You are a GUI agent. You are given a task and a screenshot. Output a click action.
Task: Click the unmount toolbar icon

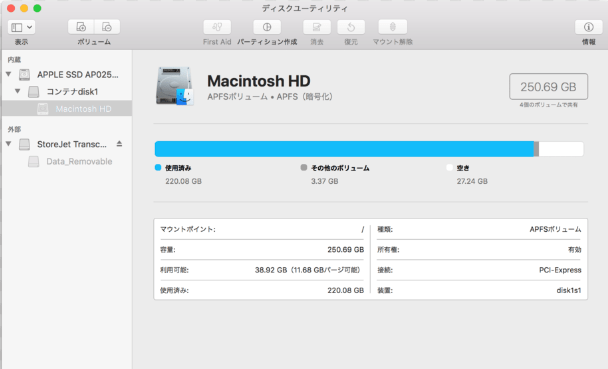[393, 27]
